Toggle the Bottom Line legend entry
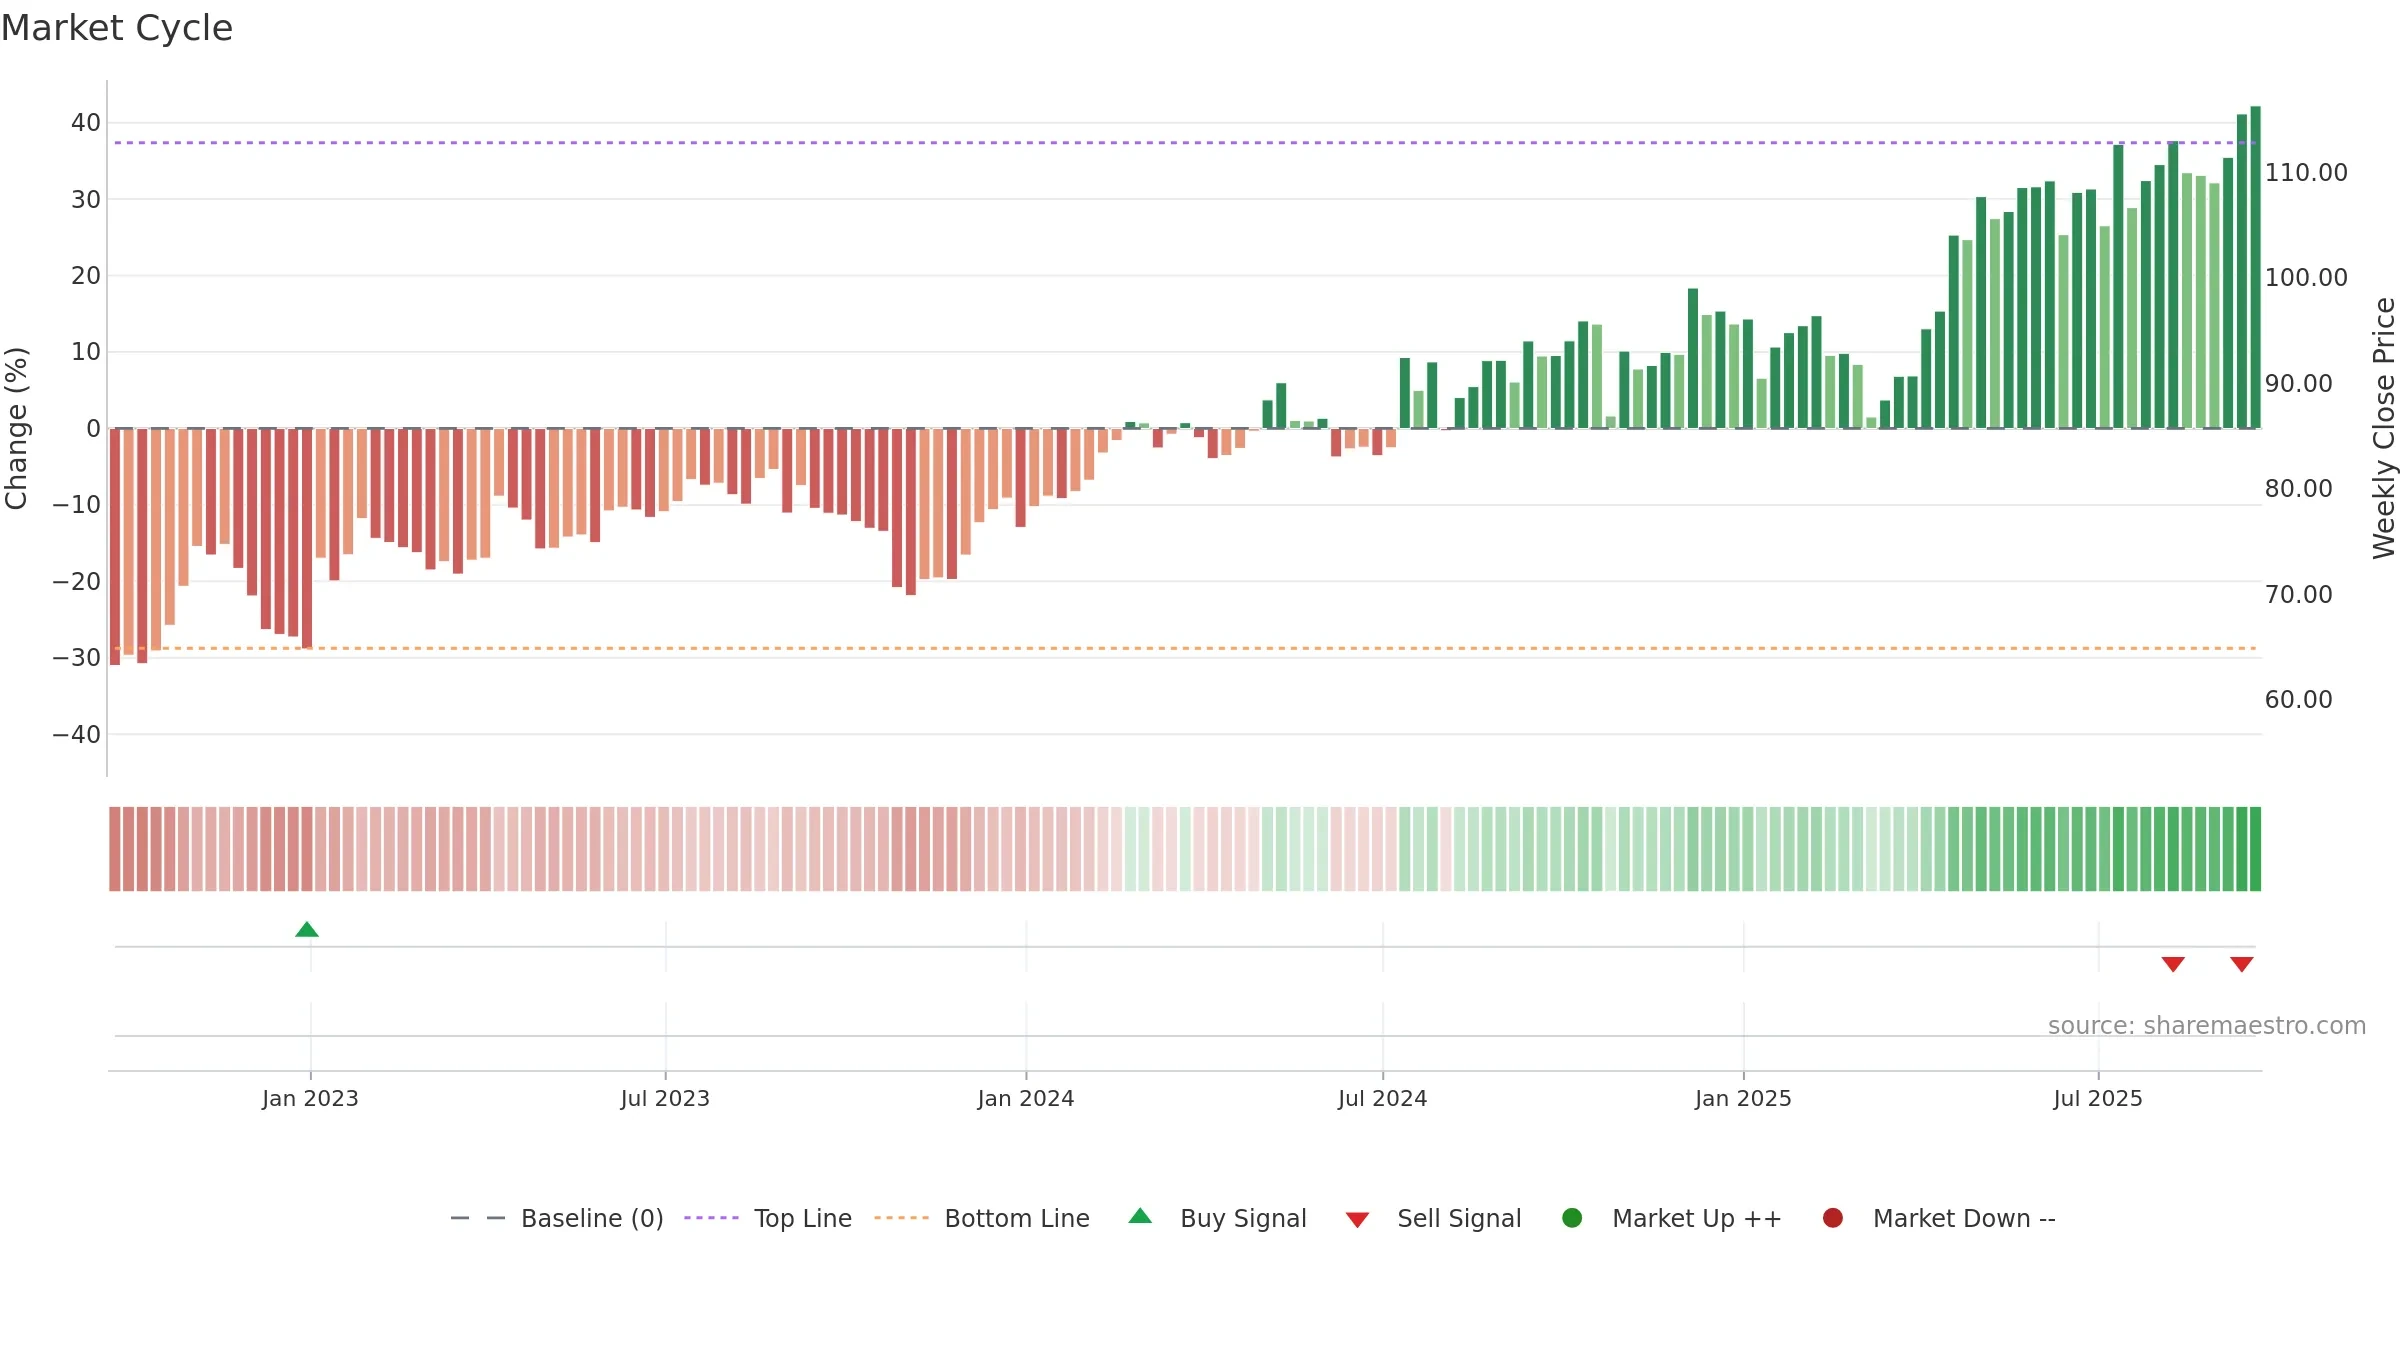Screen dimensions: 2400x1350 (x=982, y=1219)
